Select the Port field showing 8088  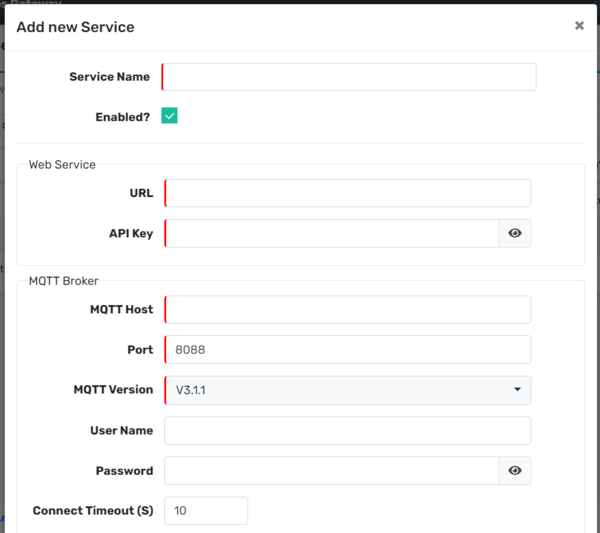(x=347, y=350)
